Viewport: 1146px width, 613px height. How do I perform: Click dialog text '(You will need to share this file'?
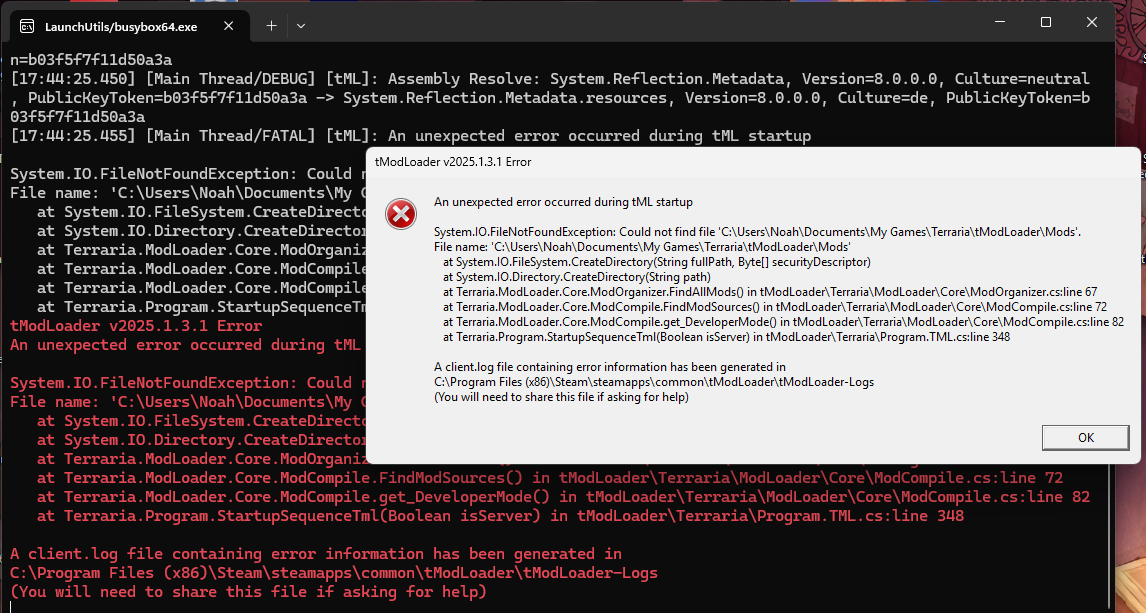point(561,397)
